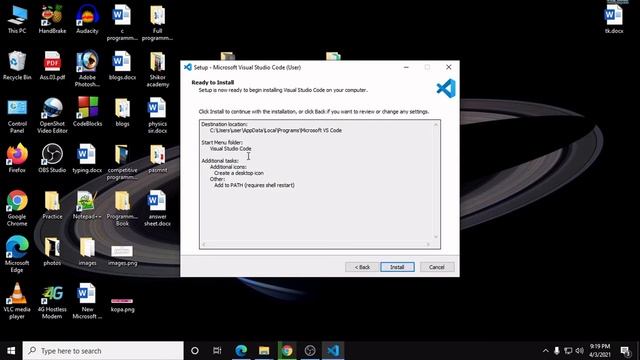Click the up arrow of the summary scrollbar
This screenshot has width=640, height=360.
(x=436, y=124)
